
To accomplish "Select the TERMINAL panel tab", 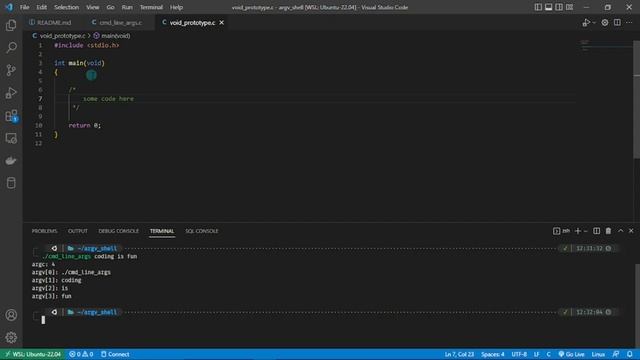I will click(x=162, y=231).
